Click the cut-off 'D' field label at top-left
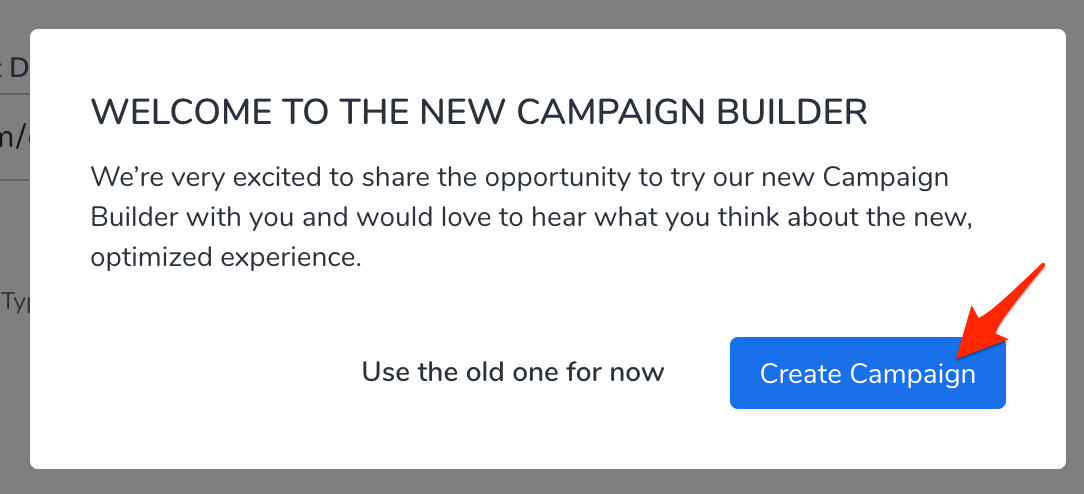The width and height of the screenshot is (1084, 494). click(x=14, y=68)
